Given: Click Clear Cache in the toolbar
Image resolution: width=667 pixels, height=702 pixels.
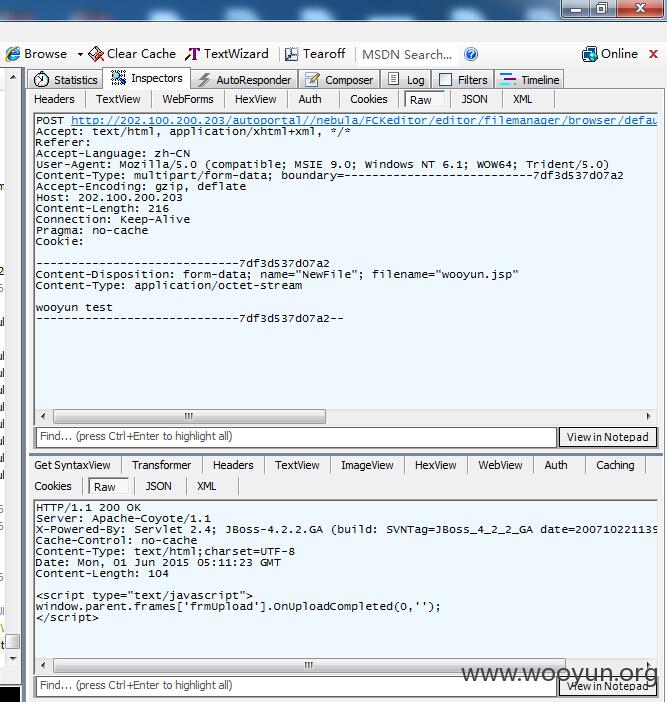Looking at the screenshot, I should pos(132,54).
